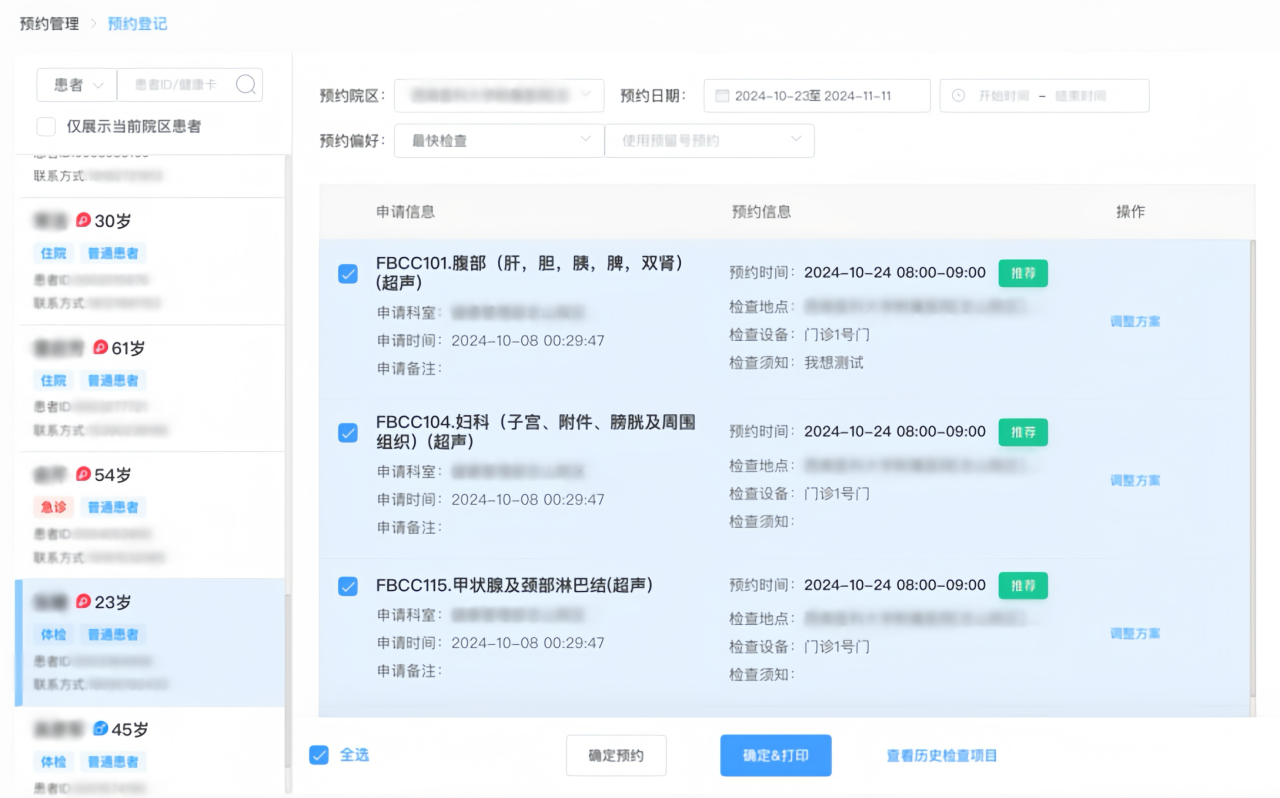Click the clock icon in time range field
Screen dimensions: 1280x798
click(x=958, y=96)
